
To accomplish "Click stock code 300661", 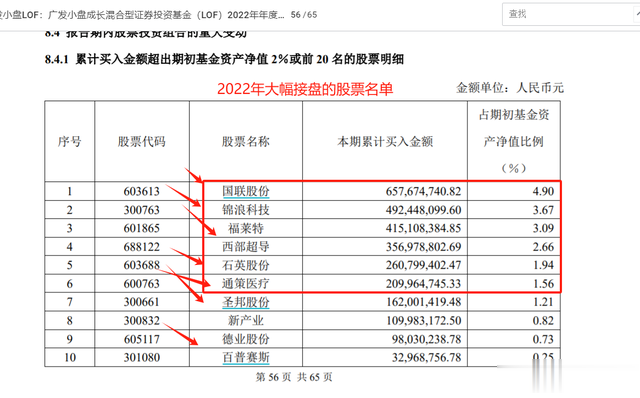I will [x=142, y=302].
